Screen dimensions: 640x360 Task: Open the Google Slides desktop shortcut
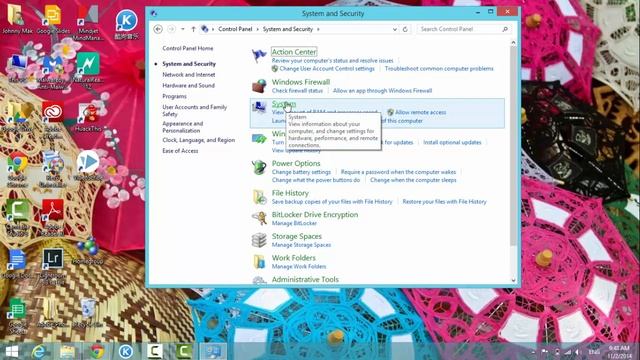tap(52, 19)
